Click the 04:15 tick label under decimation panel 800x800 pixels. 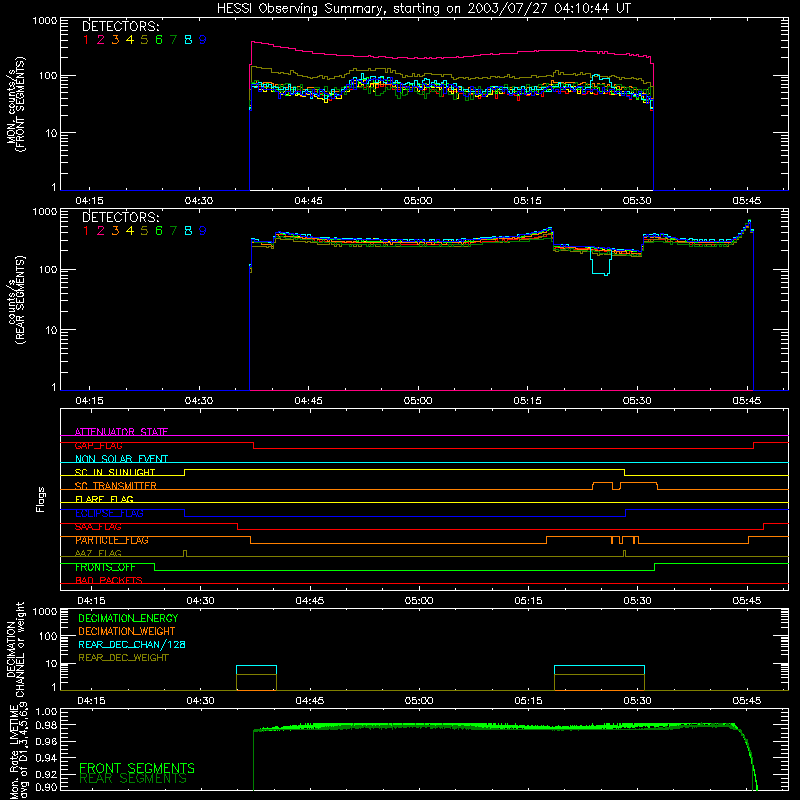point(91,701)
